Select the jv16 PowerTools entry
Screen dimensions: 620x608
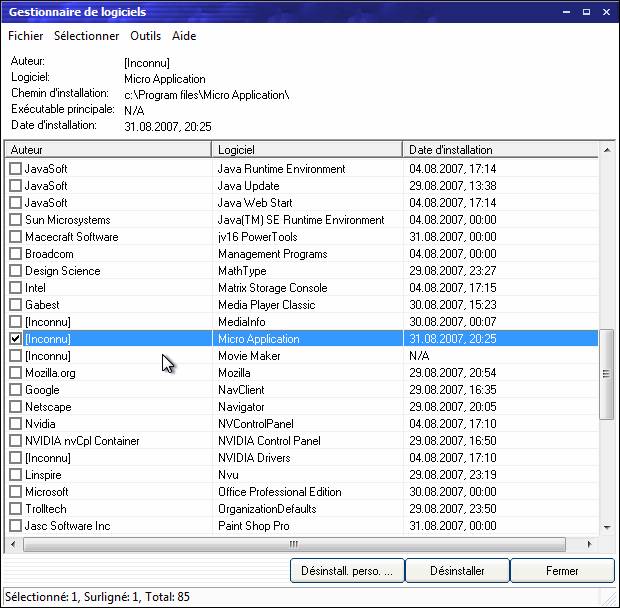pyautogui.click(x=257, y=237)
